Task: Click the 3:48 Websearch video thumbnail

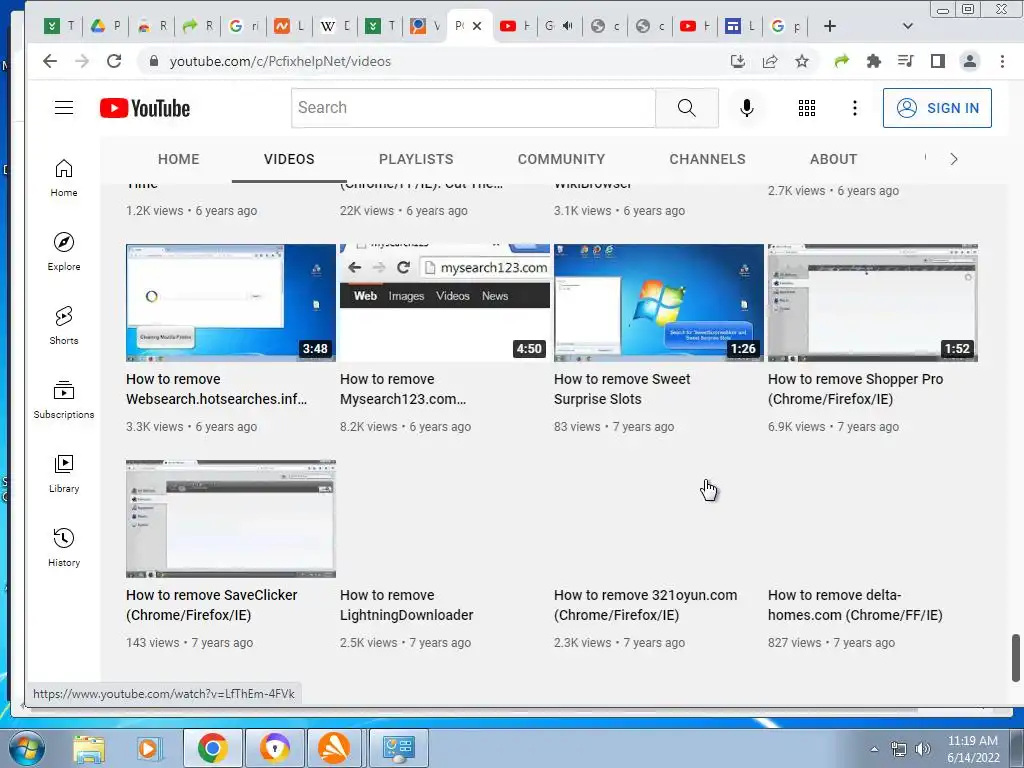Action: (231, 303)
